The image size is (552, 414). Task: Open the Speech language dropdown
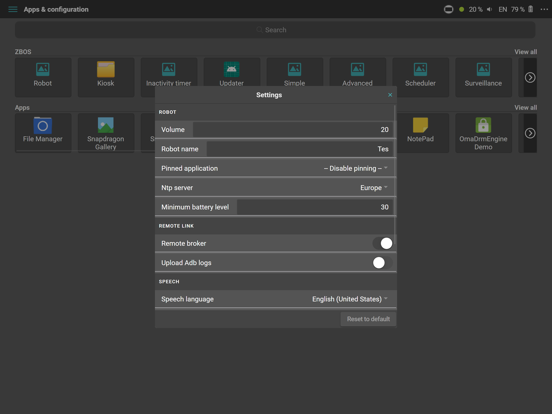(x=350, y=299)
